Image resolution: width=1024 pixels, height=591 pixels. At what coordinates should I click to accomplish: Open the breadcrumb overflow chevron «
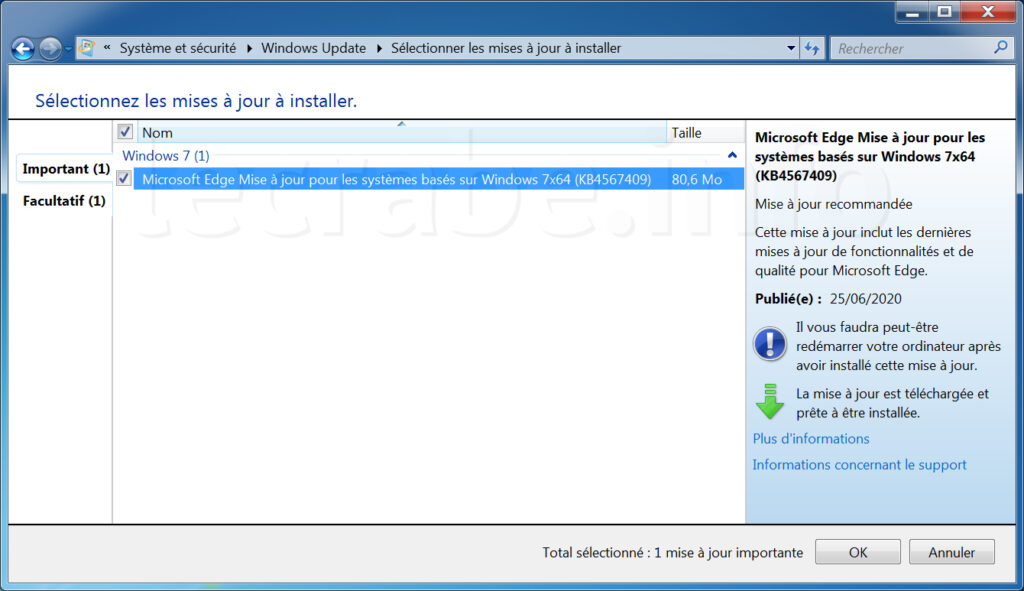107,48
